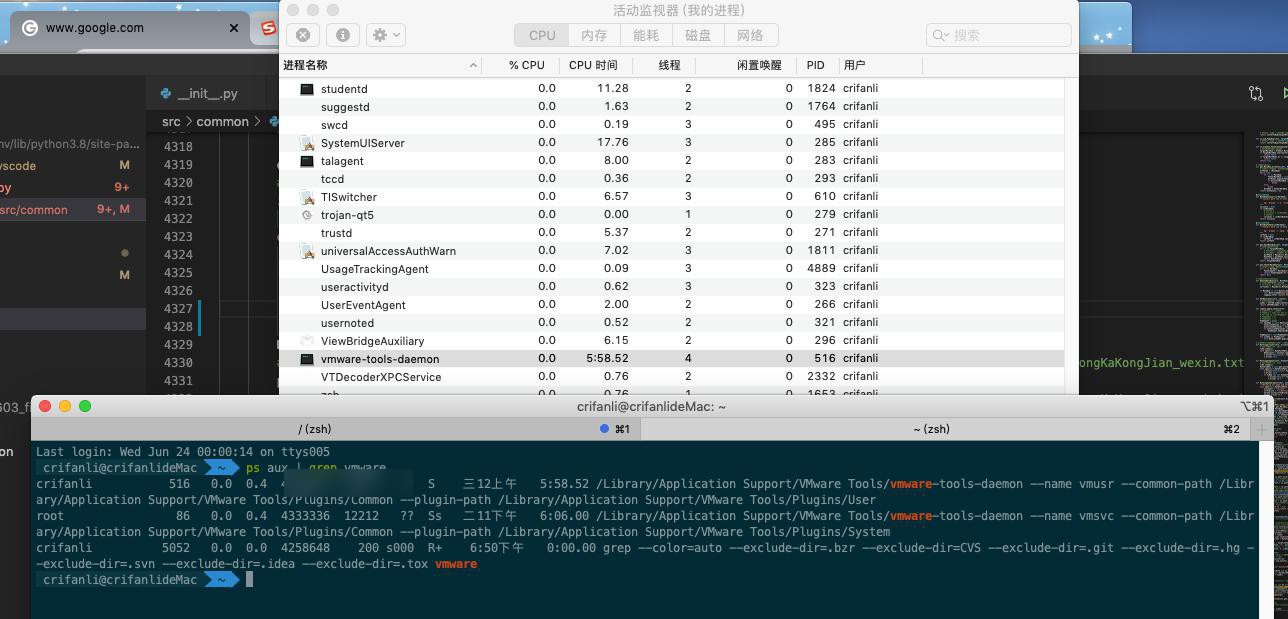
Task: Click the quit process button in Activity Monitor
Action: (x=303, y=35)
